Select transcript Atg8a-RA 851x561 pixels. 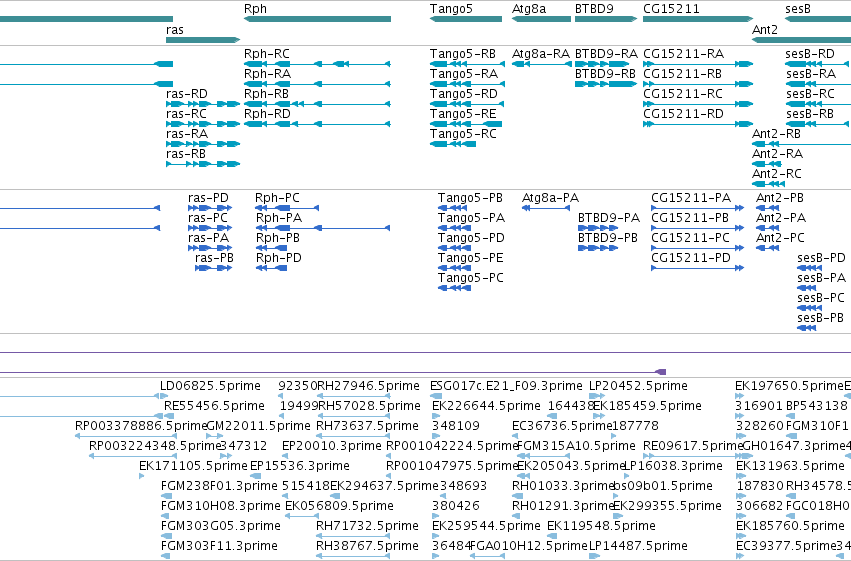(x=541, y=54)
